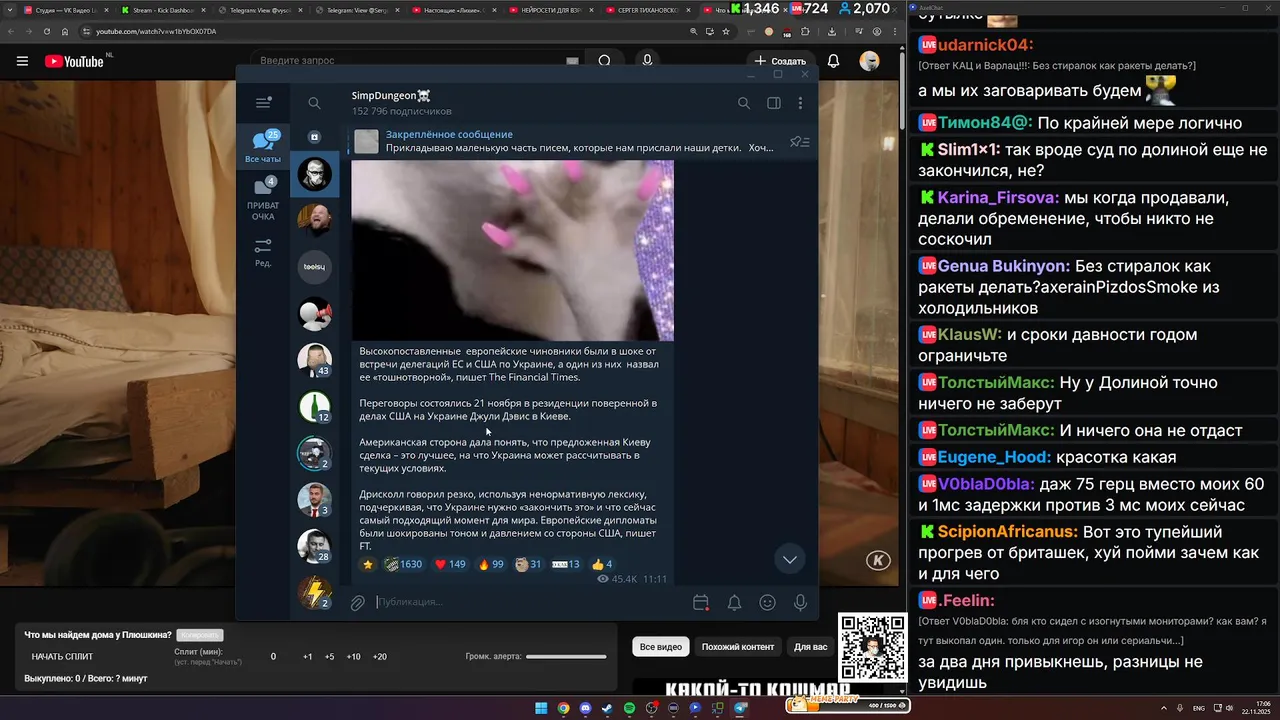
Task: Add the heart reaction with 149
Action: [x=450, y=564]
